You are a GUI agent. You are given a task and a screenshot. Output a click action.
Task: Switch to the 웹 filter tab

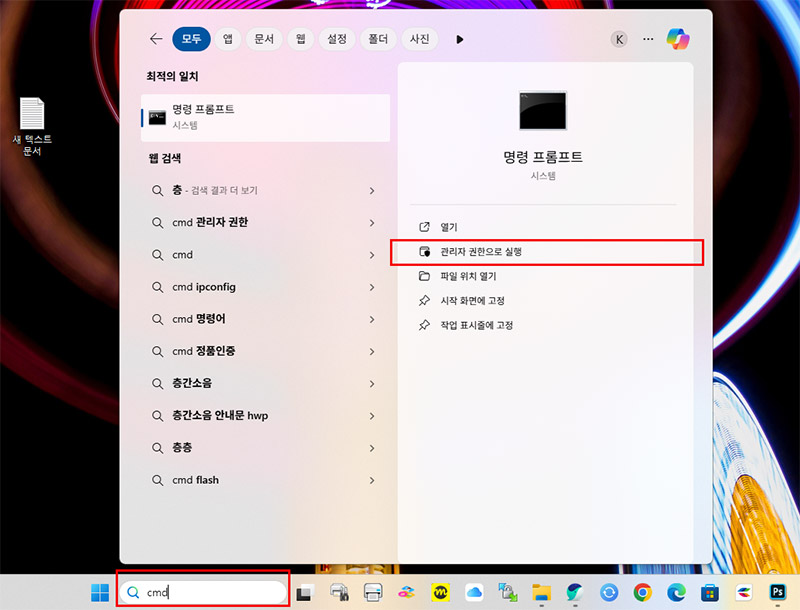301,39
